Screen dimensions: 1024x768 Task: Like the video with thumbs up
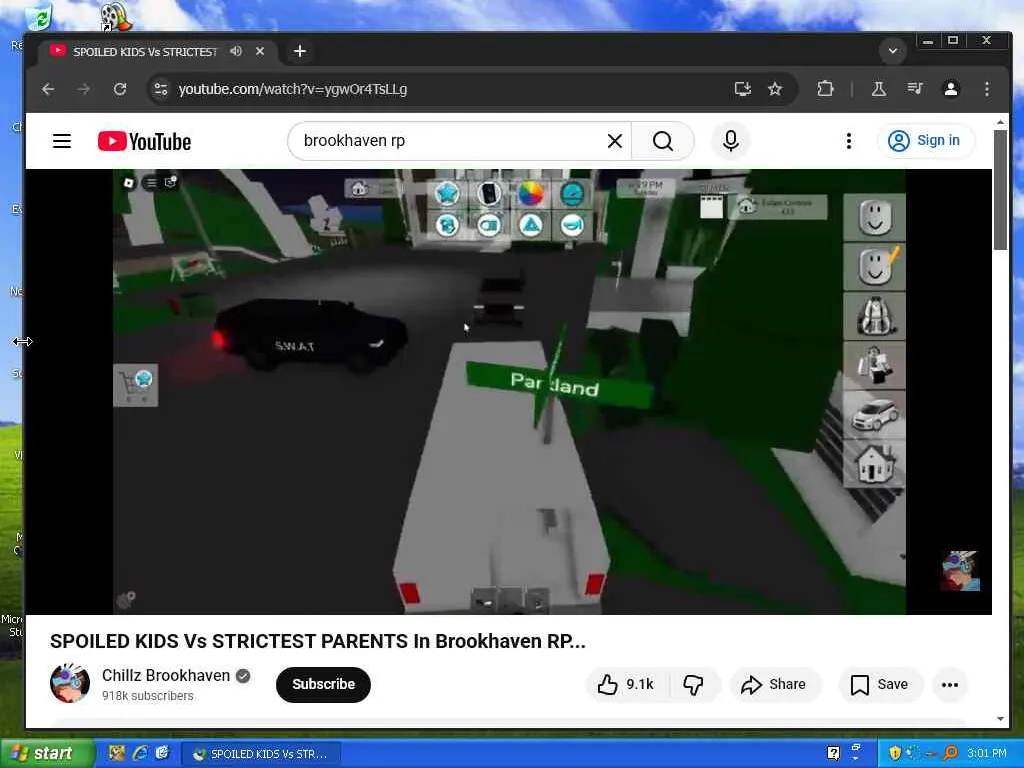(625, 684)
